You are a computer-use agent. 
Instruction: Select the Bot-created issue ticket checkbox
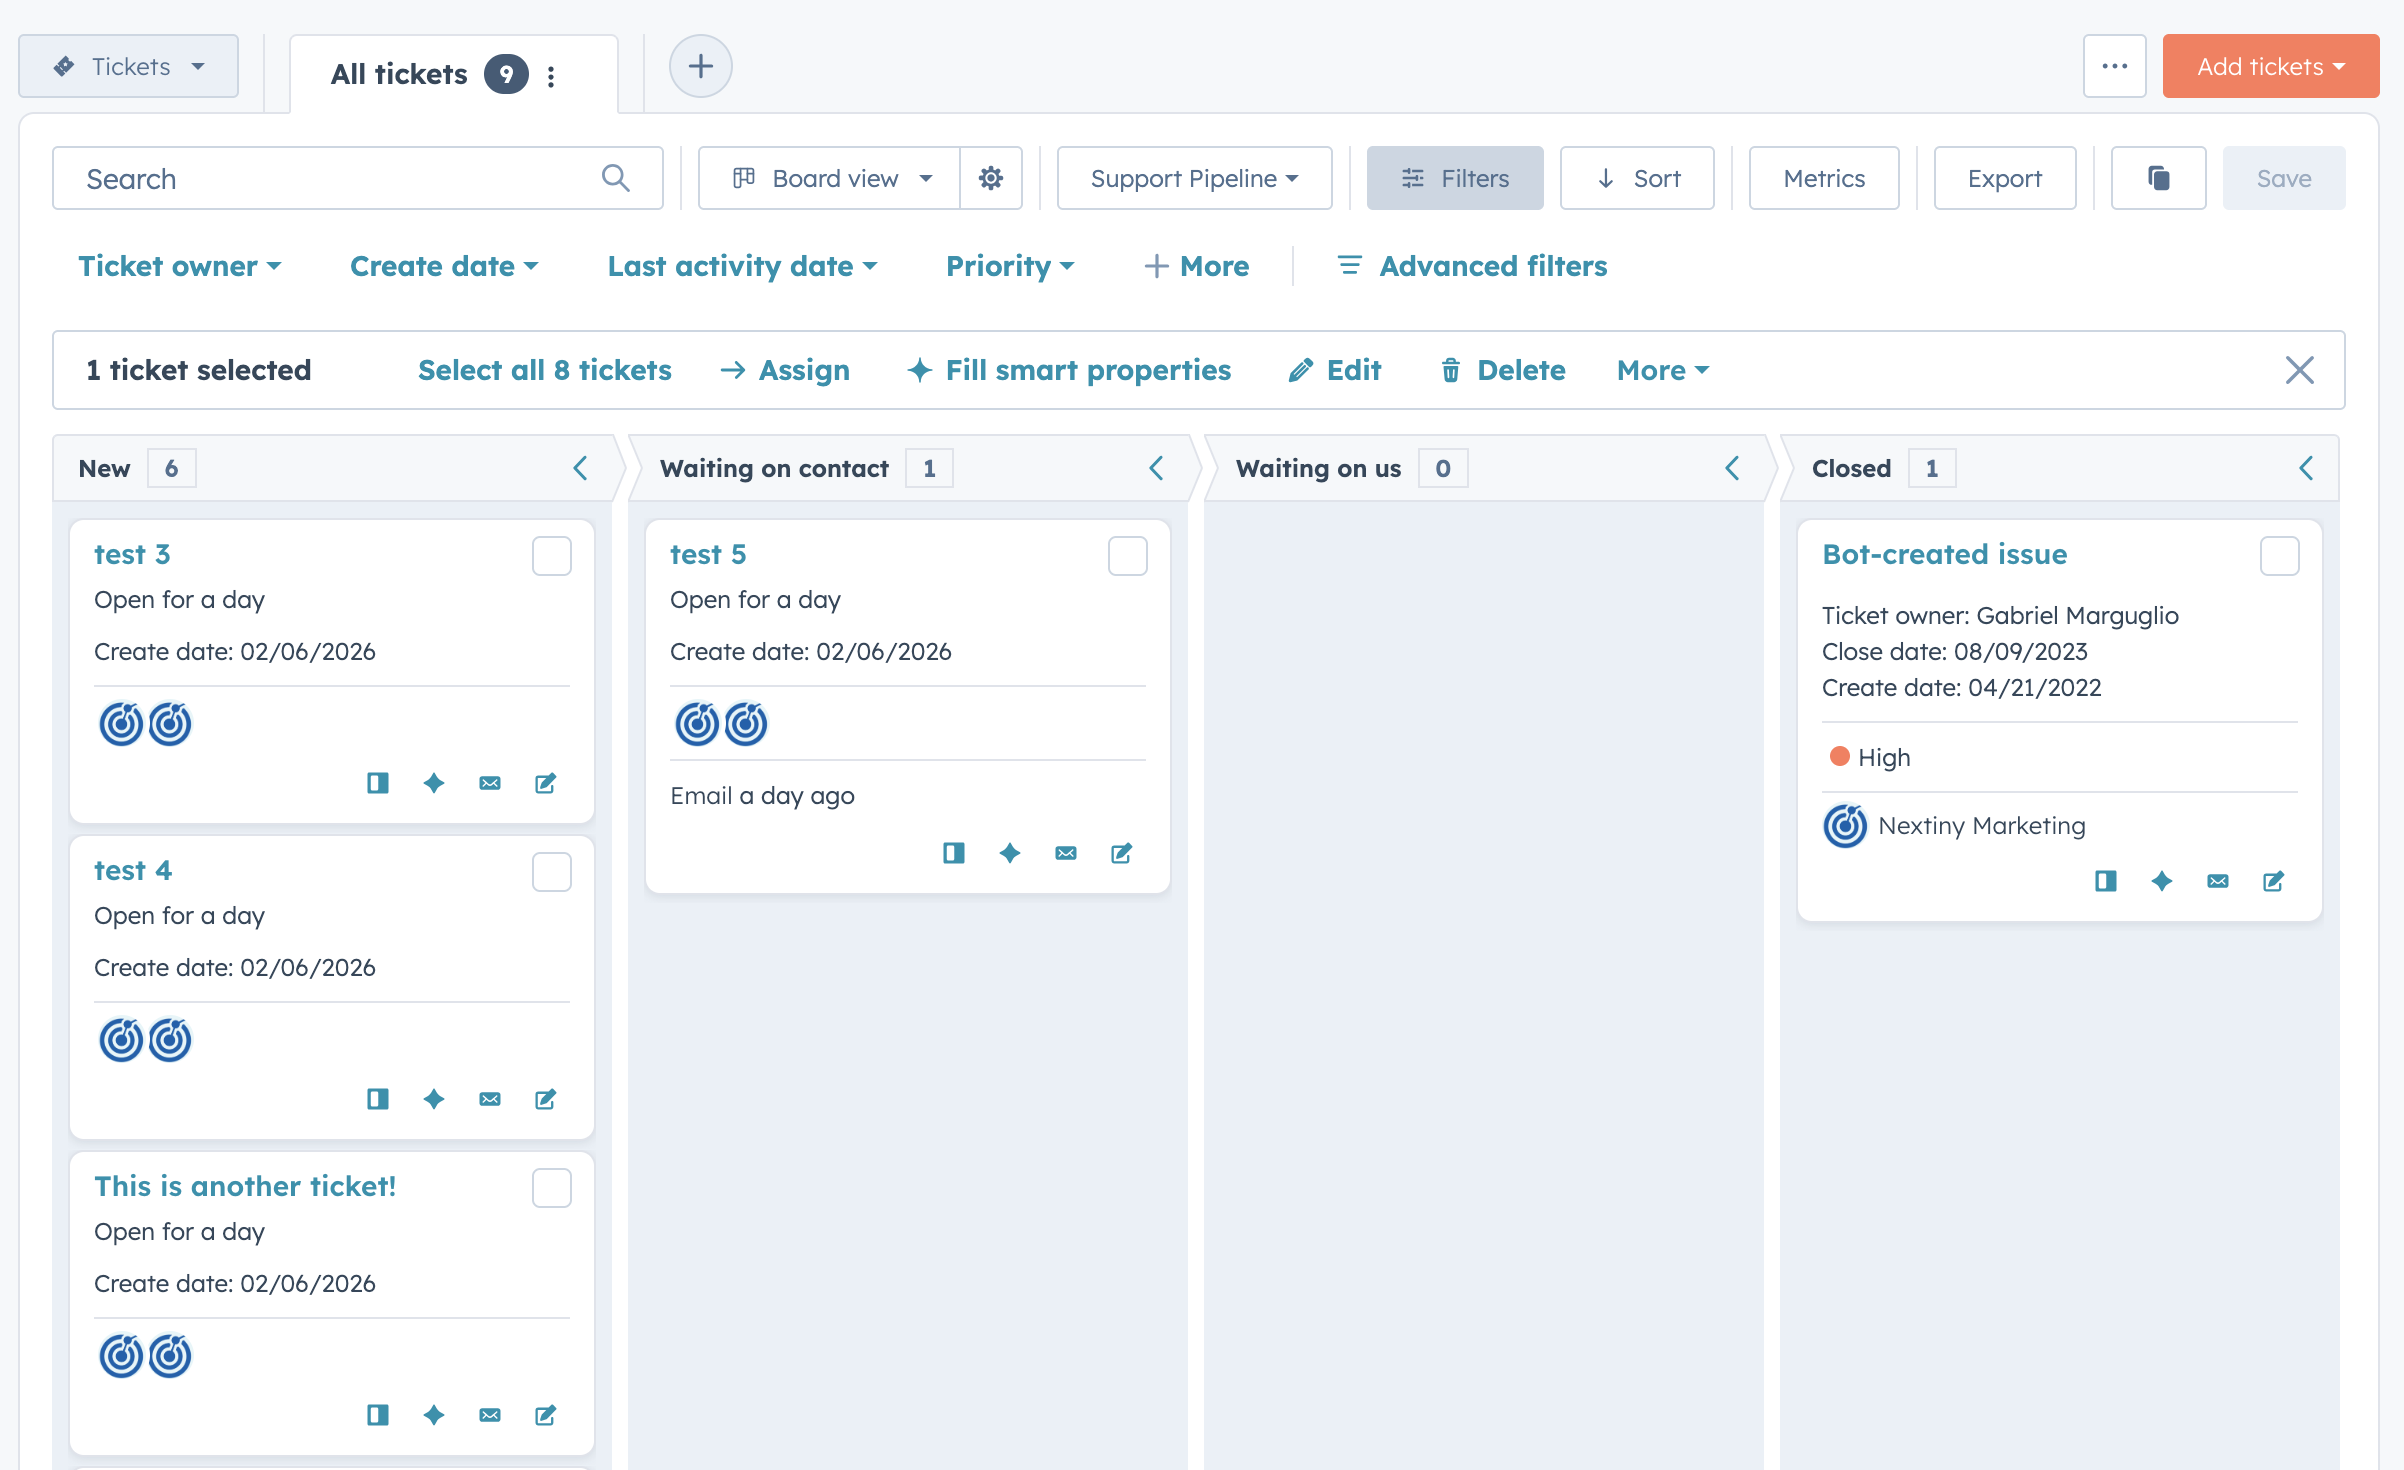2279,556
